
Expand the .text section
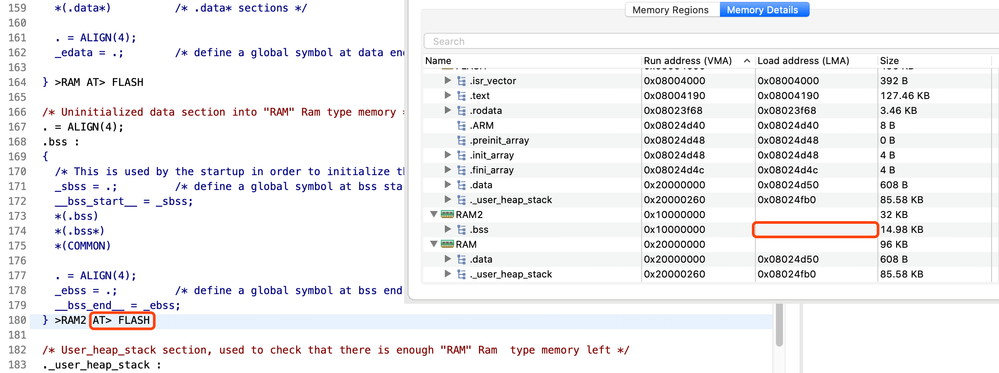[447, 96]
